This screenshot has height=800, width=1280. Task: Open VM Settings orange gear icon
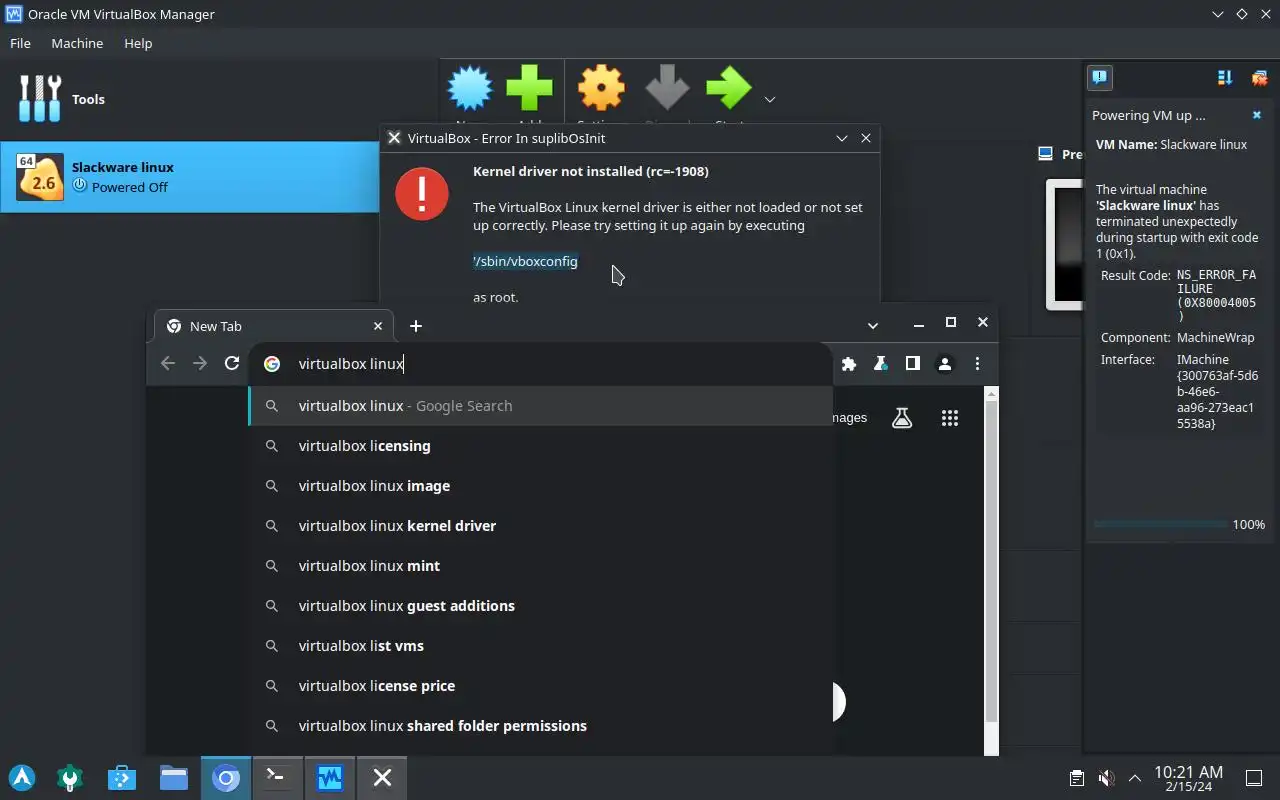(601, 88)
